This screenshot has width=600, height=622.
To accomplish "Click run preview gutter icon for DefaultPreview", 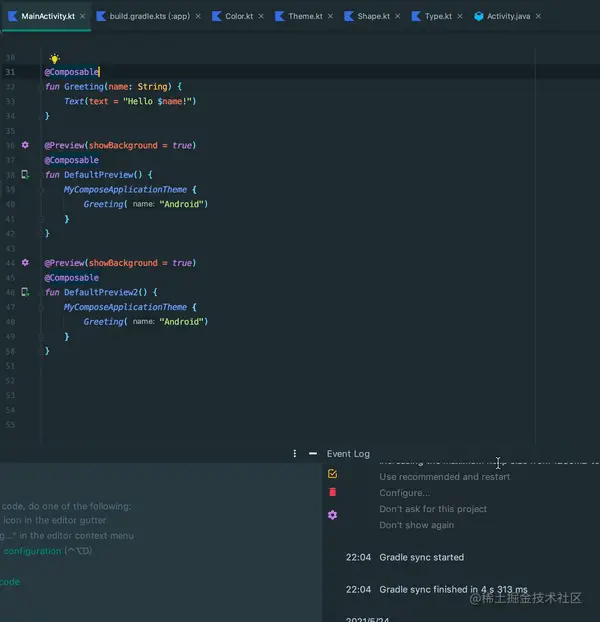I will click(x=25, y=174).
